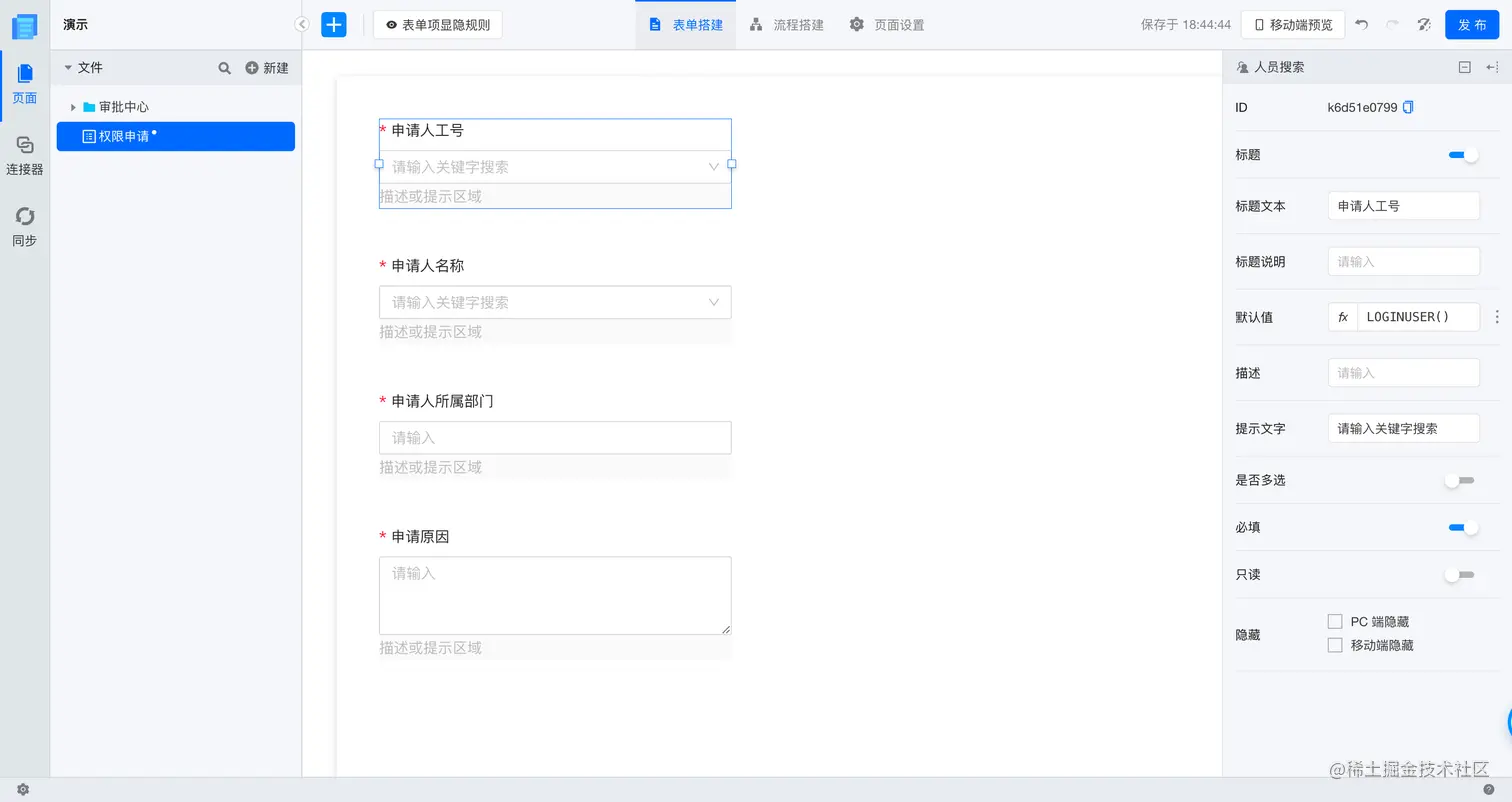Click the LOGINUSER() default value field
The image size is (1512, 802).
pos(1418,317)
